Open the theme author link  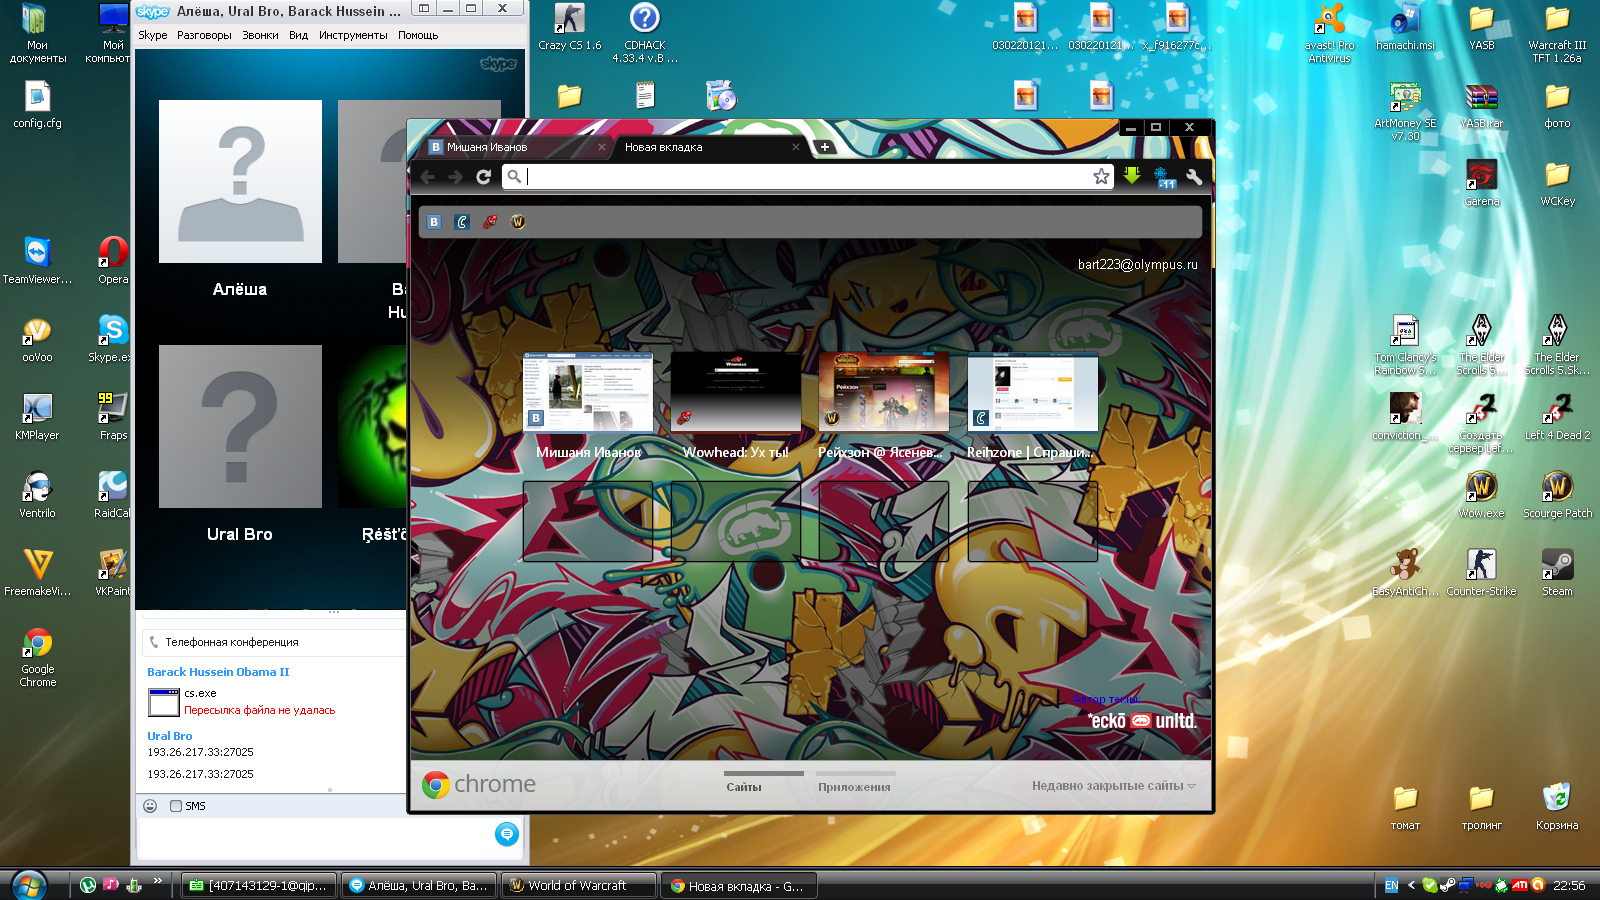(1106, 699)
